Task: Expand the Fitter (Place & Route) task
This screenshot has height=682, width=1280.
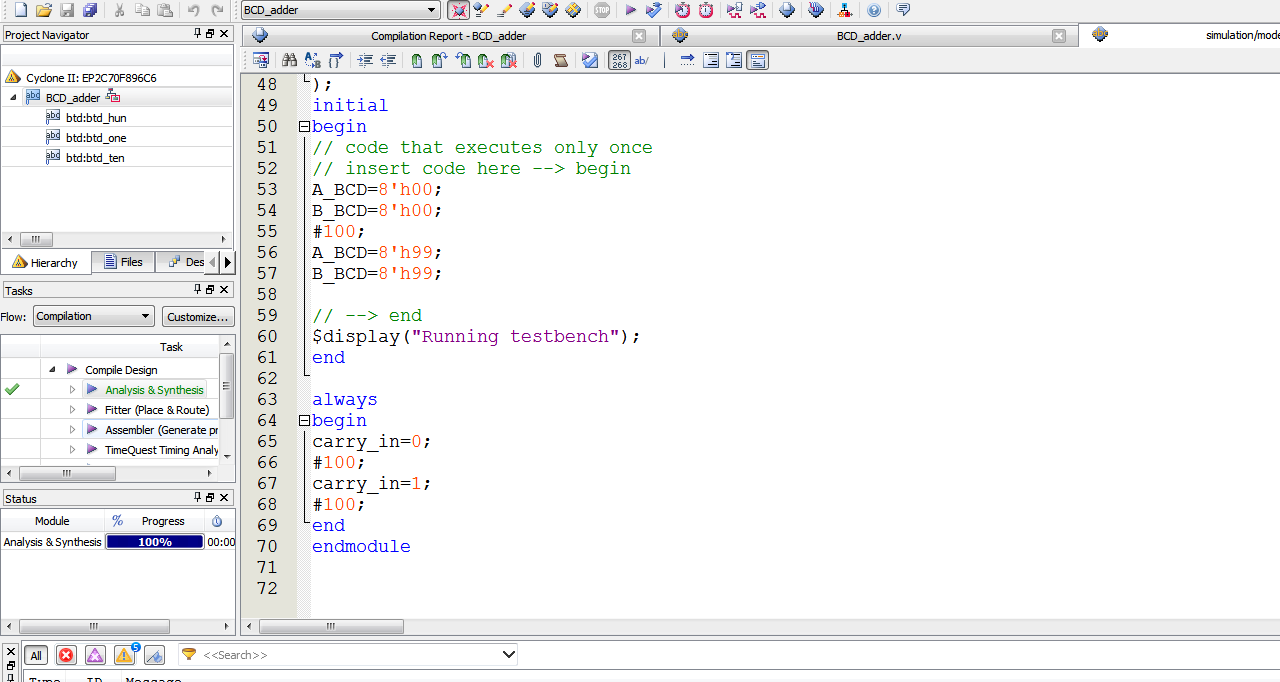Action: (72, 410)
